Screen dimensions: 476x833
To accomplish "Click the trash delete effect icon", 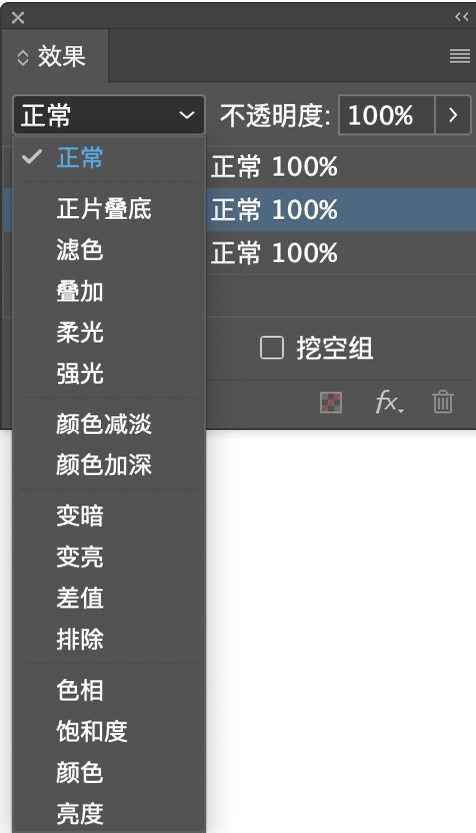I will coord(443,402).
